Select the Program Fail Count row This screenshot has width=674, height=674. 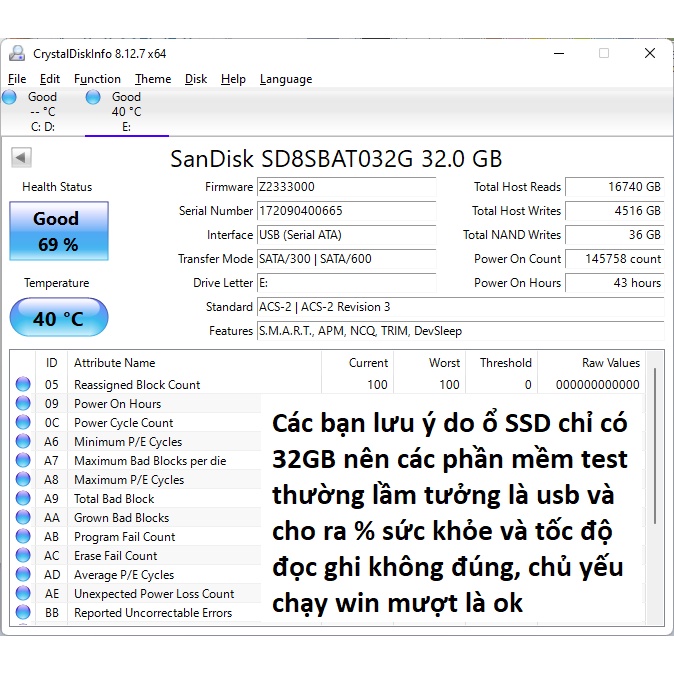click(124, 537)
